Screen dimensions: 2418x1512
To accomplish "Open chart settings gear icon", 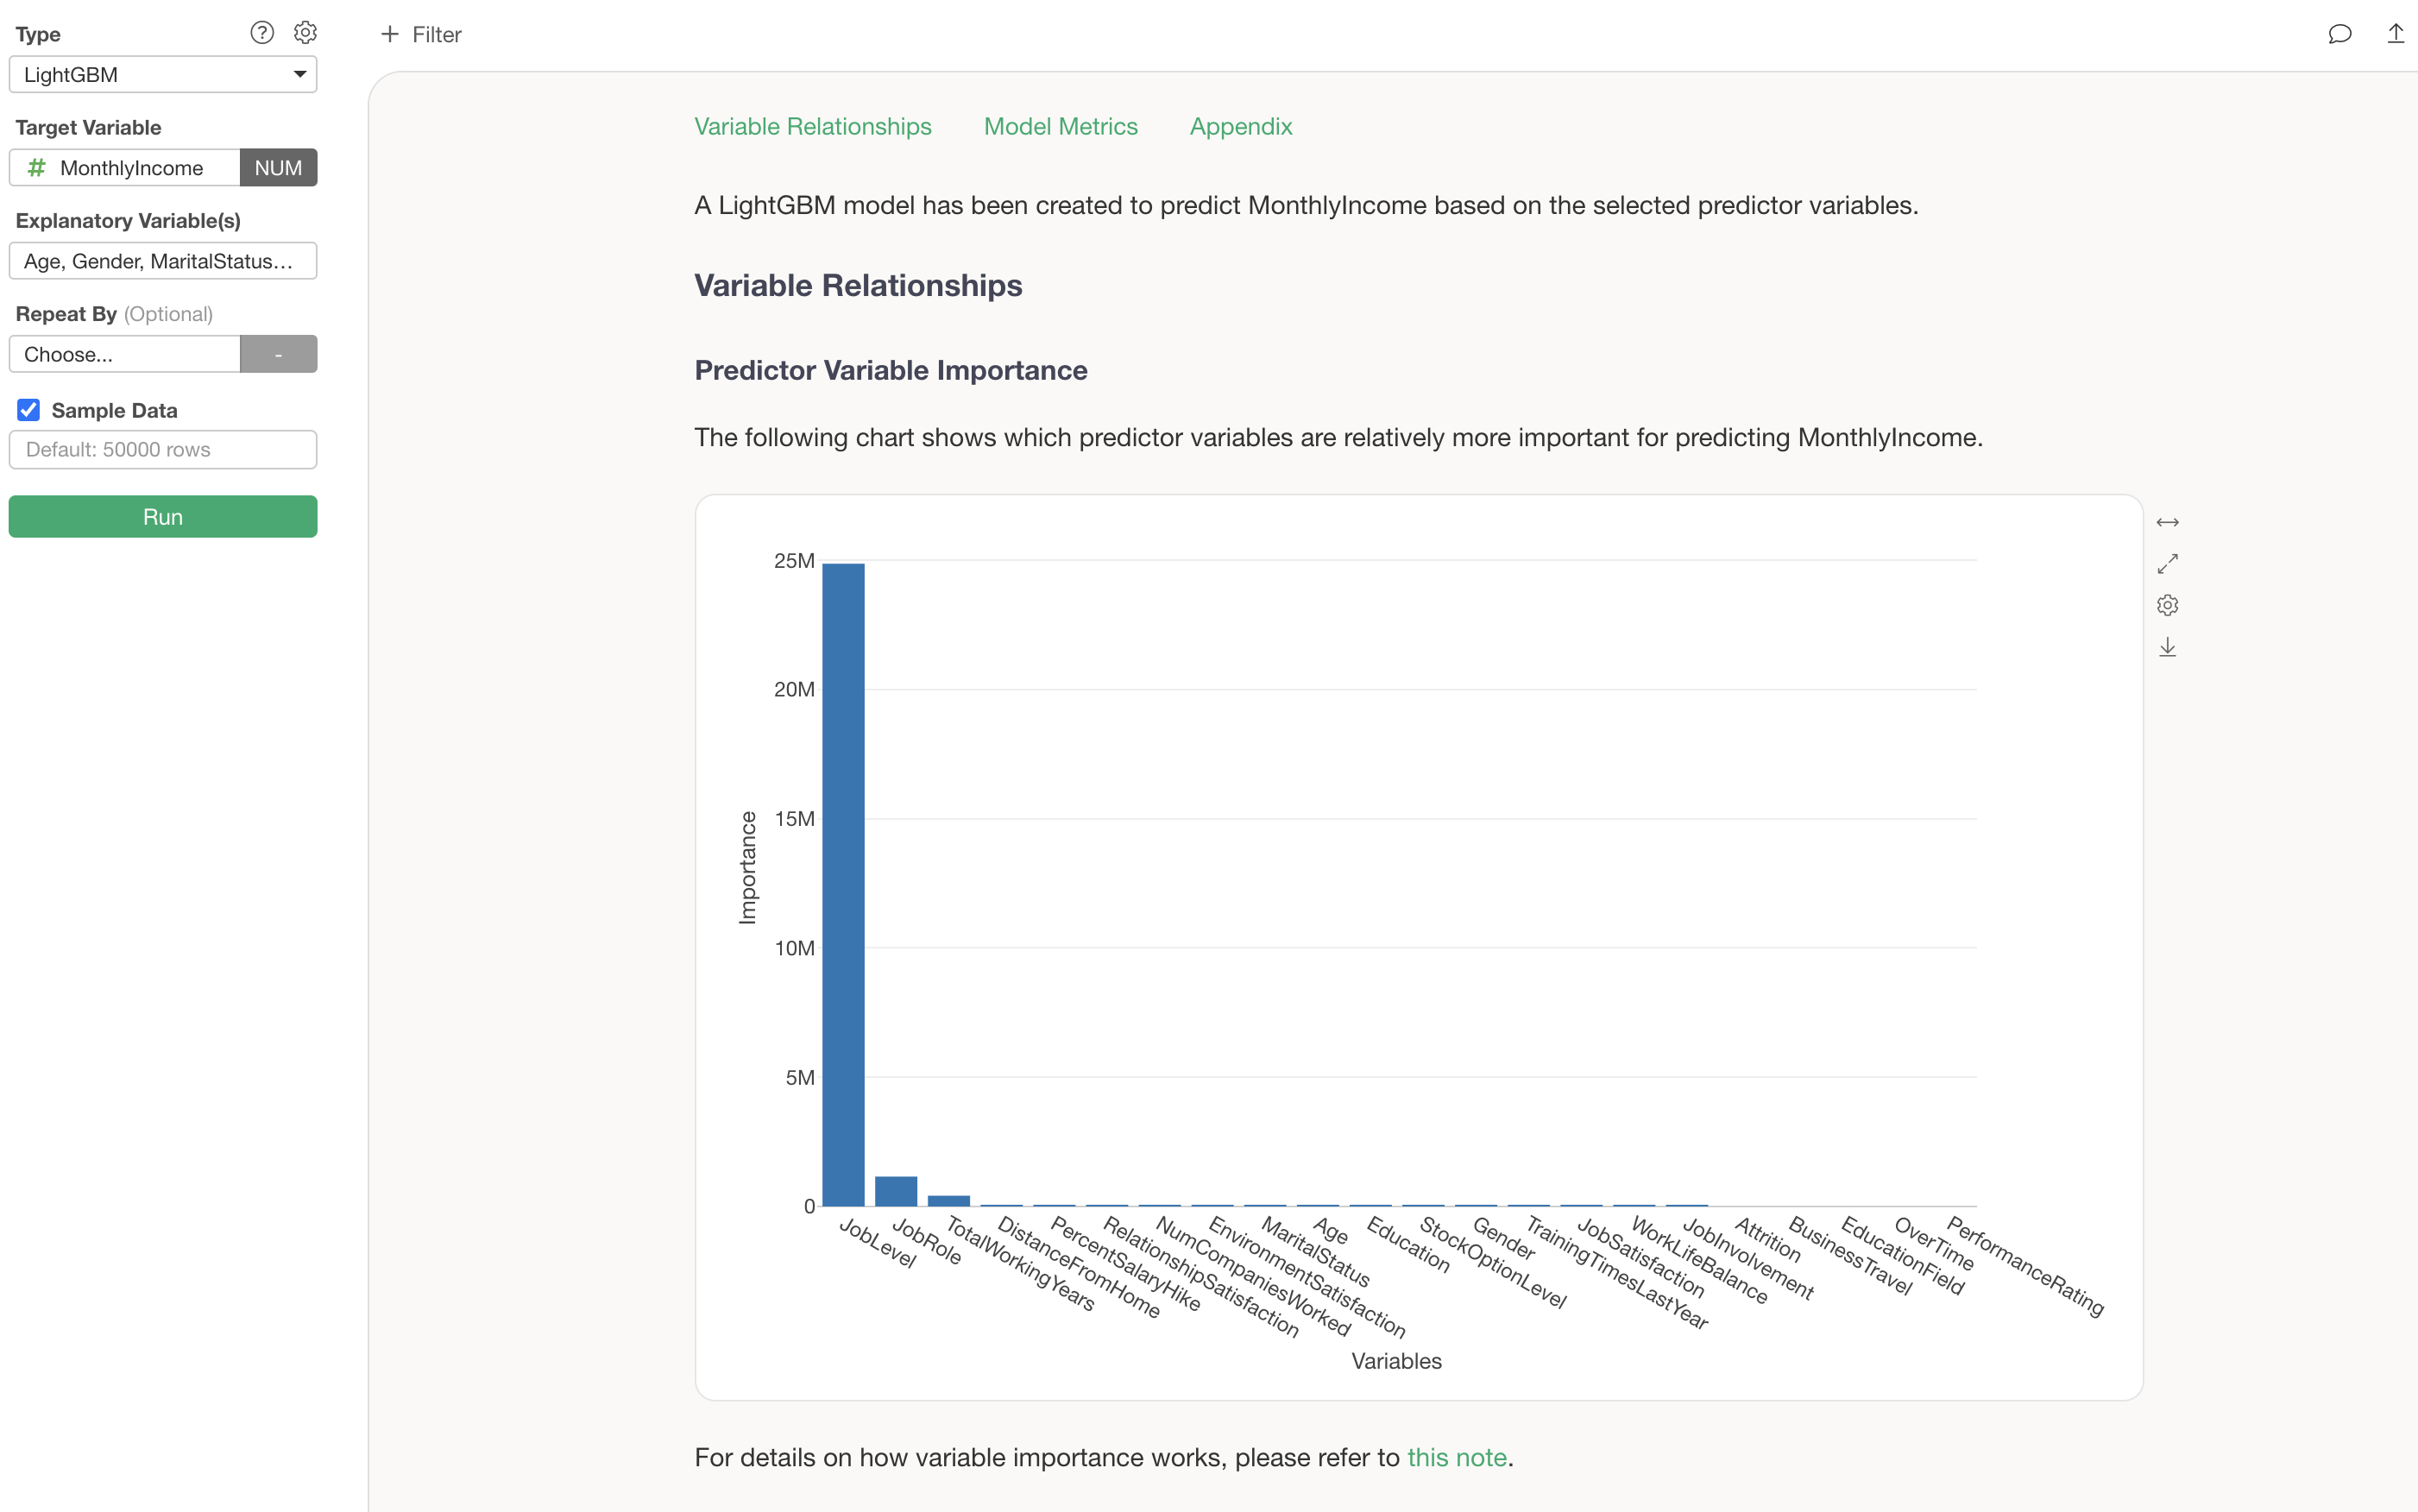I will pyautogui.click(x=2167, y=605).
